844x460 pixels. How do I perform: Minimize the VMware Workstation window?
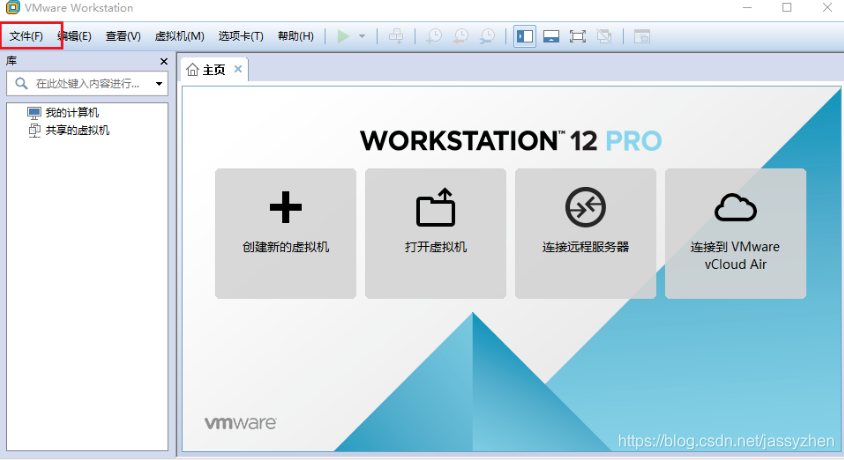(747, 8)
